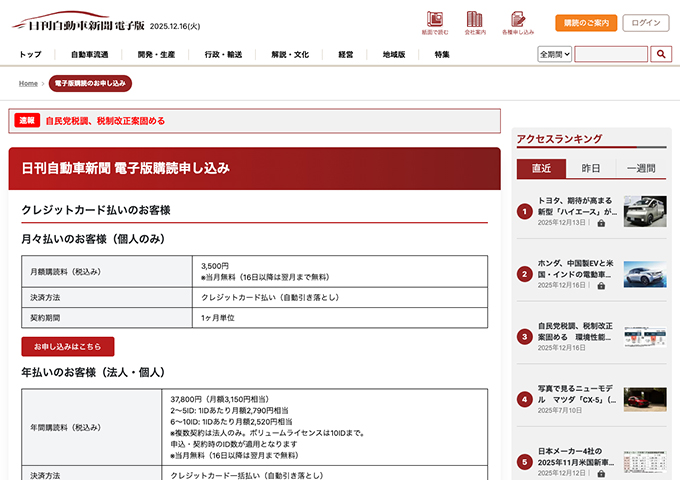Screen dimensions: 680x480
Task: Click the rank 1 number badge
Action: click(x=525, y=212)
